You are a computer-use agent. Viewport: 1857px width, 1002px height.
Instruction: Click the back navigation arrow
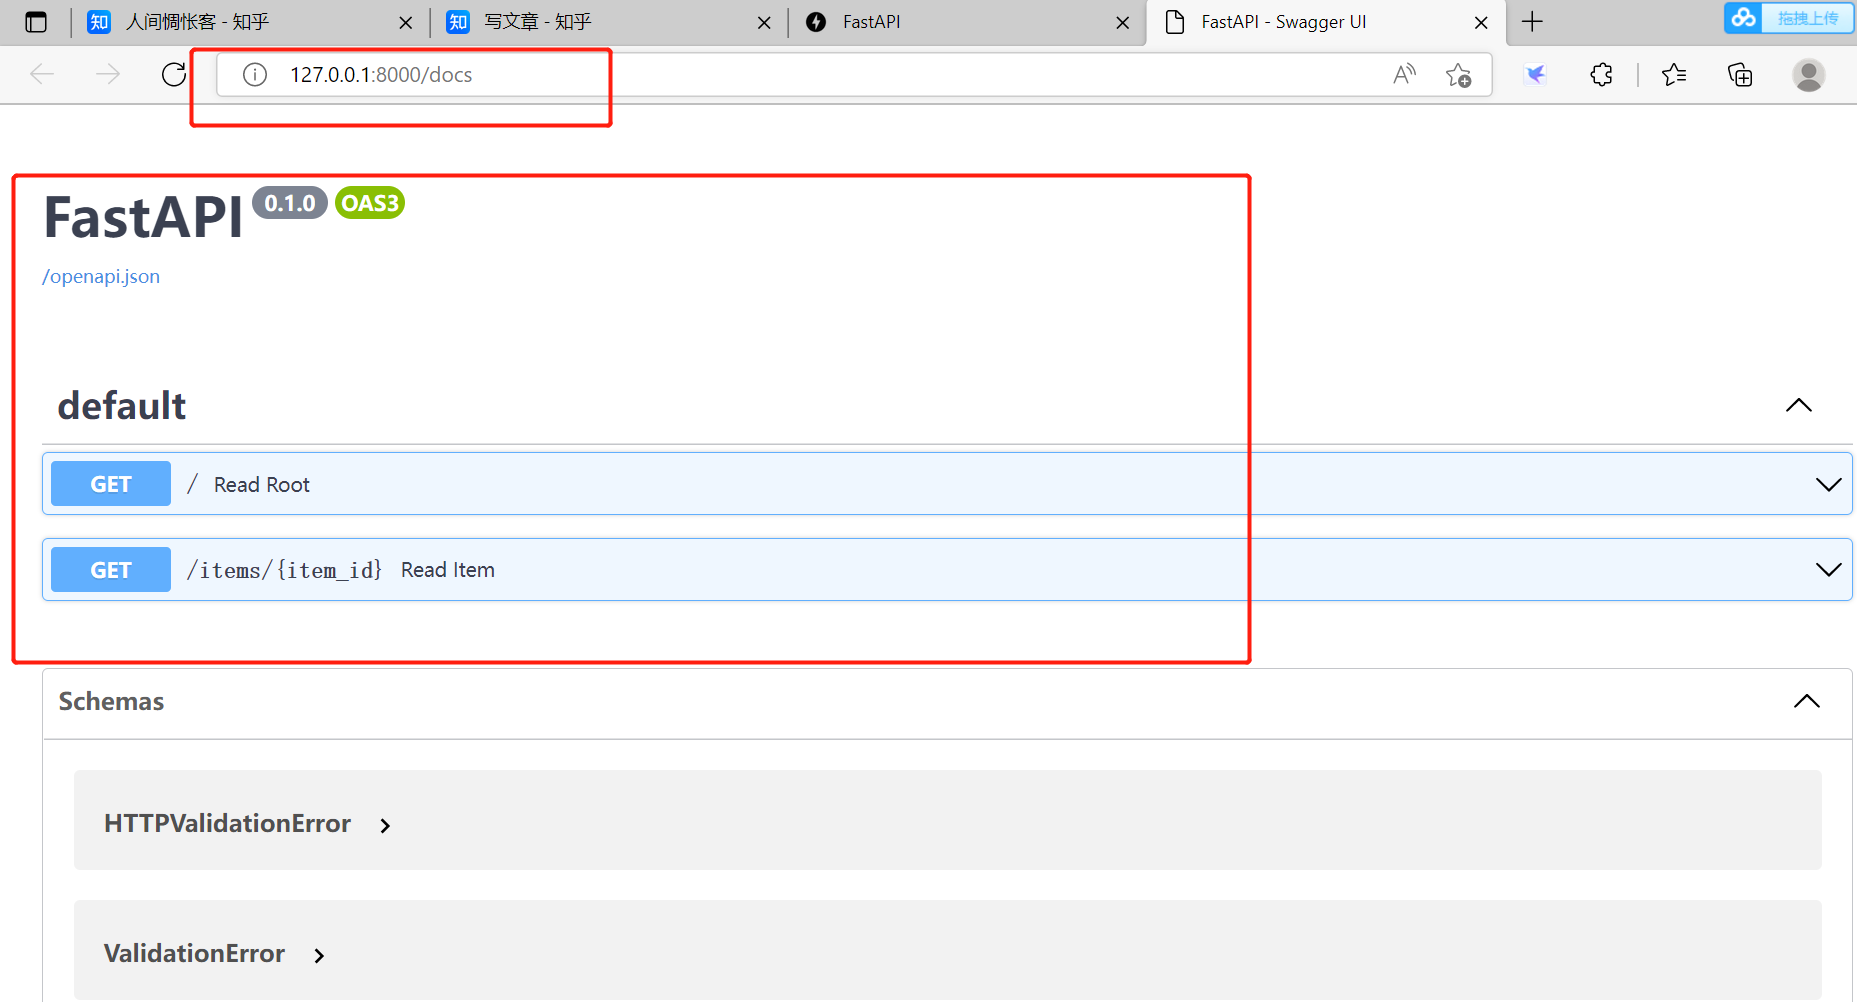coord(42,74)
